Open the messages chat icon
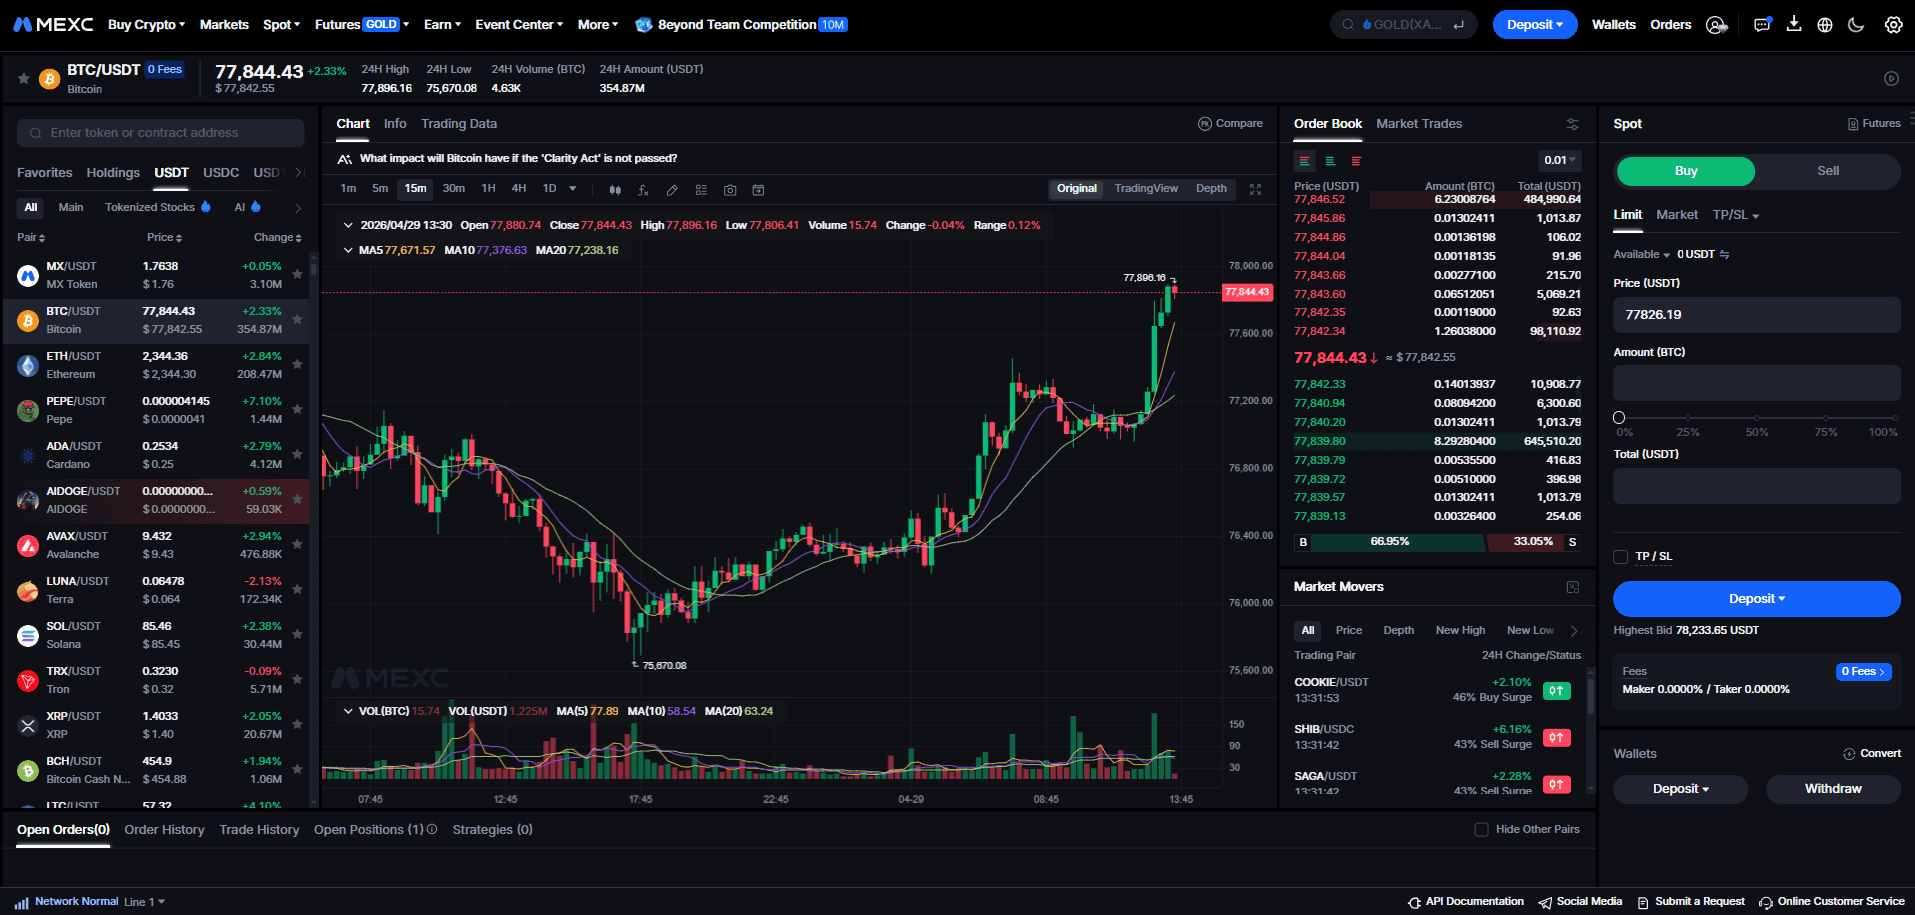Viewport: 1915px width, 915px height. pos(1762,25)
